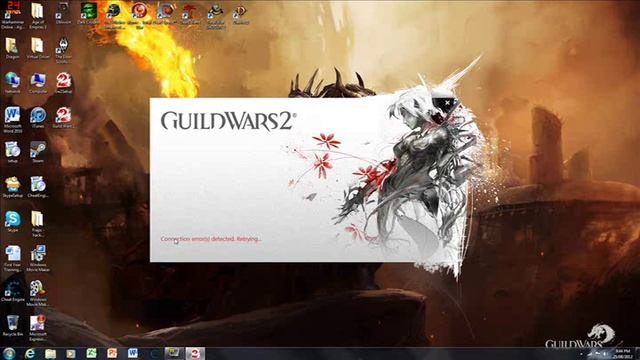The width and height of the screenshot is (640, 360).
Task: Click the connection error status message
Action: coord(211,239)
